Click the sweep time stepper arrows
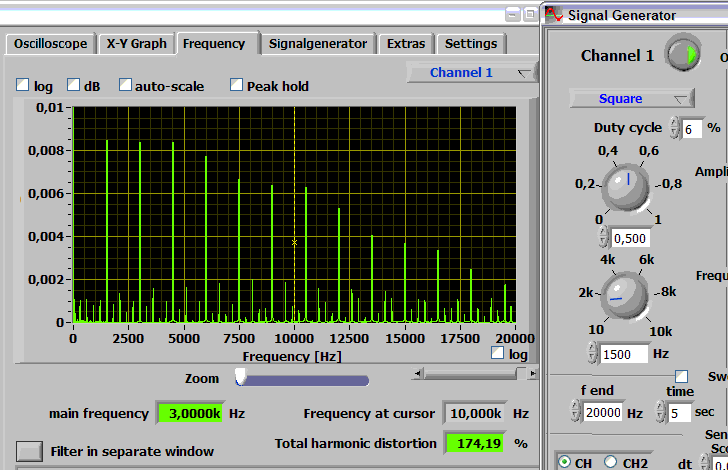 661,411
